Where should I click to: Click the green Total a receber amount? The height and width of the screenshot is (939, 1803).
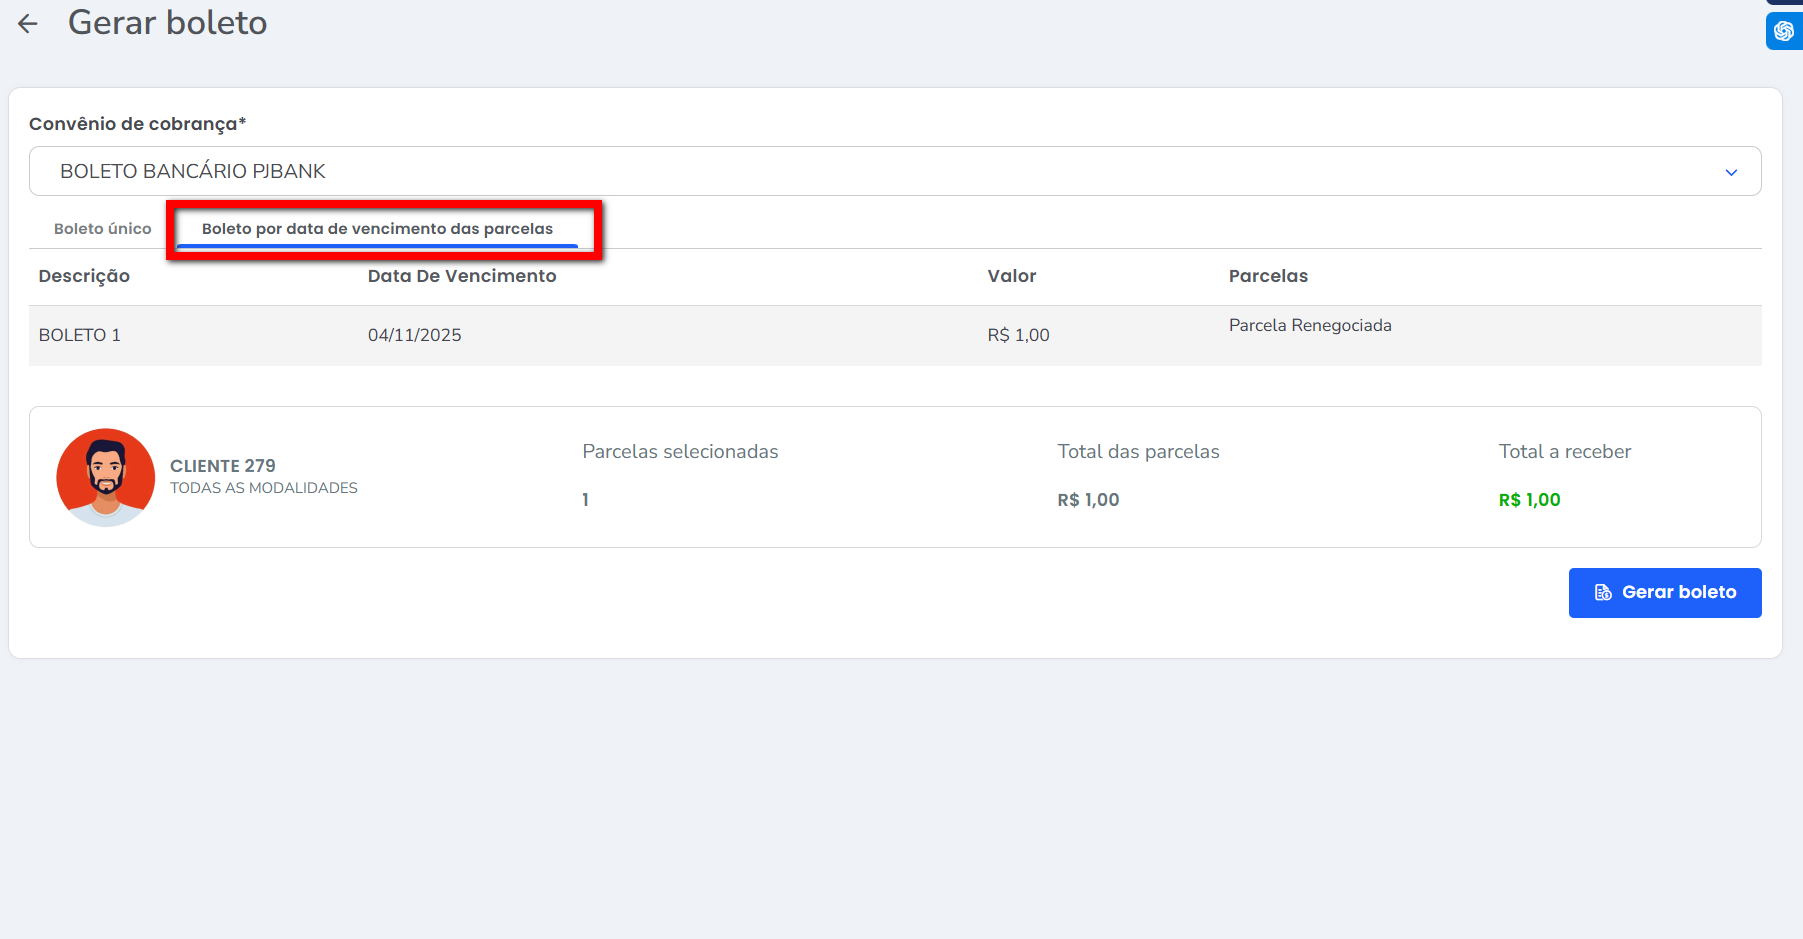coord(1529,500)
